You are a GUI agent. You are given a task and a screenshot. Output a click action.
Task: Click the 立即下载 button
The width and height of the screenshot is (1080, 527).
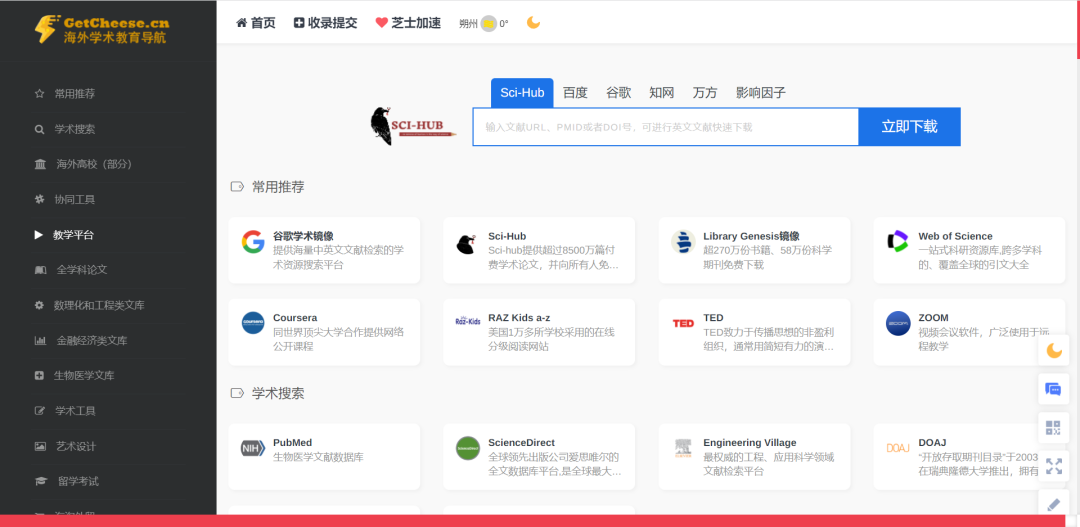coord(909,127)
